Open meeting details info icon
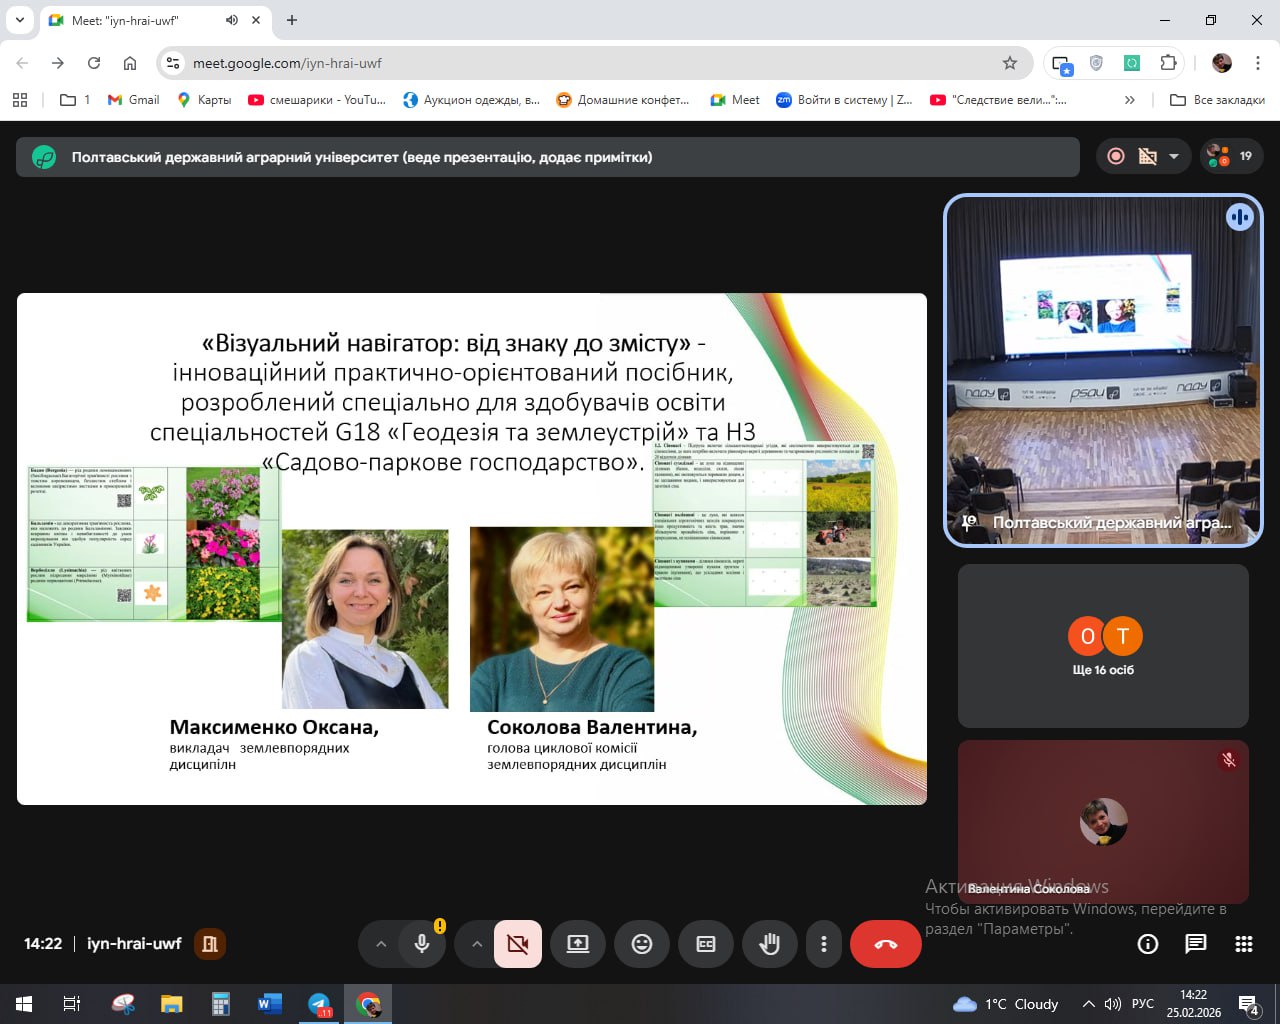 coord(1148,944)
